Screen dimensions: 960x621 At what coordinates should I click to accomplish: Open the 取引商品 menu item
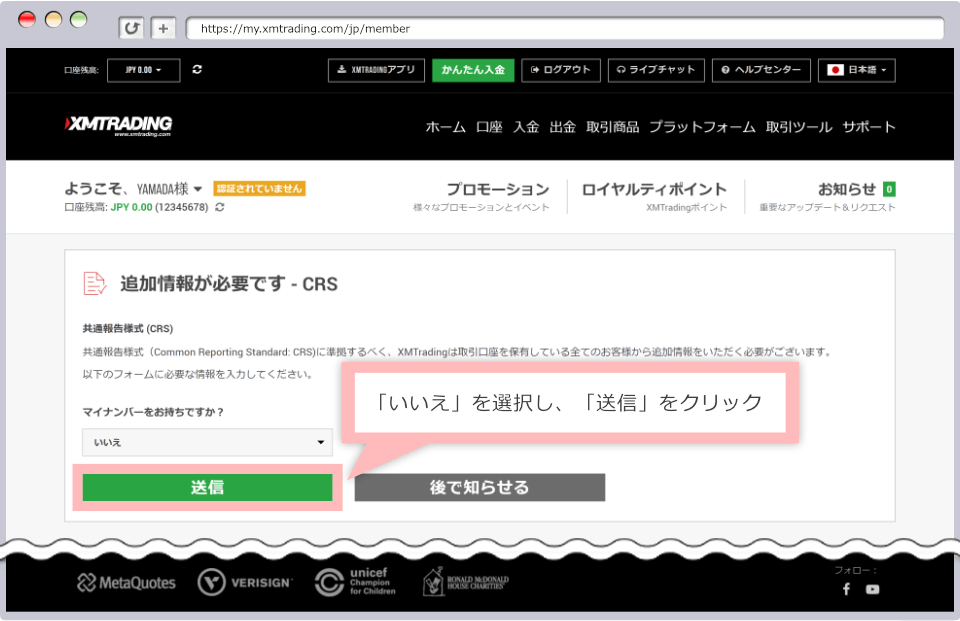(612, 127)
